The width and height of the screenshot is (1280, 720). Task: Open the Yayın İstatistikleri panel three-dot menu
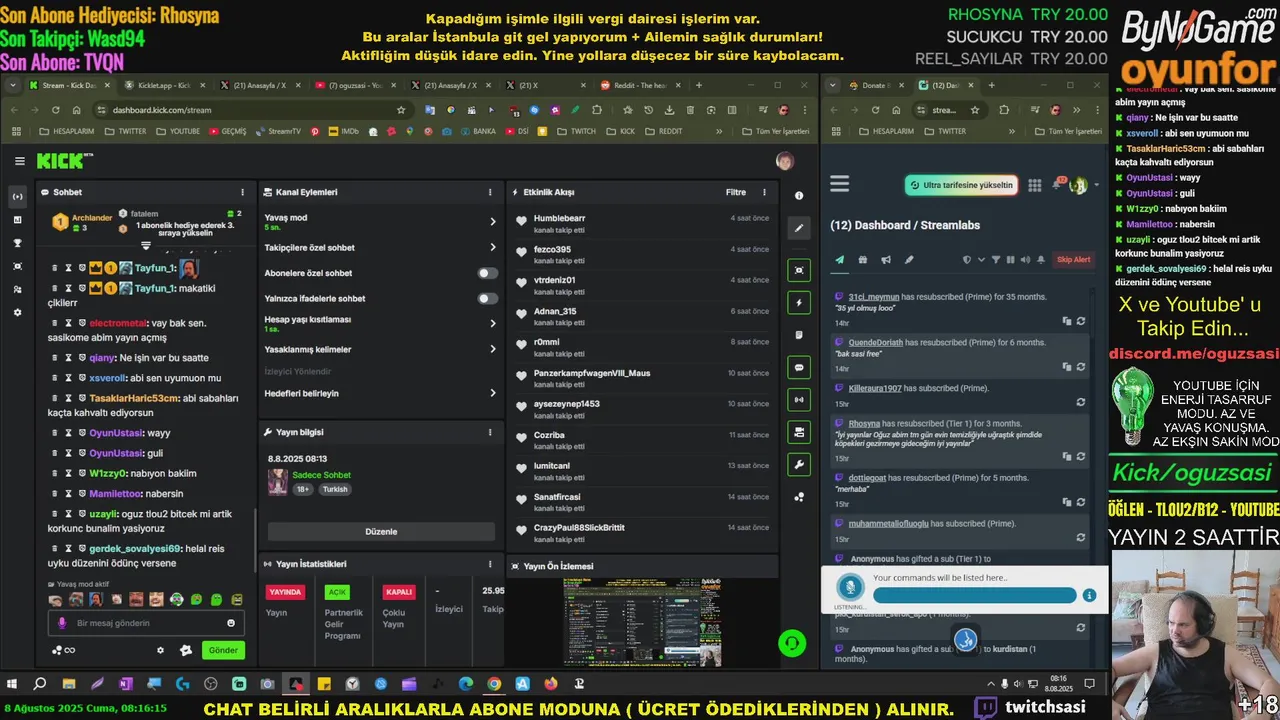click(x=490, y=564)
